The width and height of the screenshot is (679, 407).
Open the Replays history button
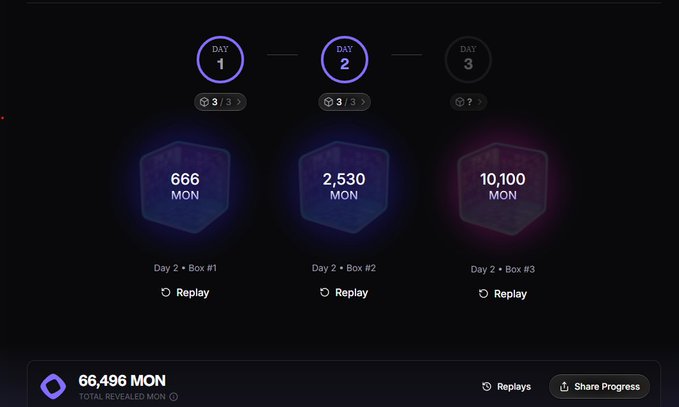[x=506, y=387]
